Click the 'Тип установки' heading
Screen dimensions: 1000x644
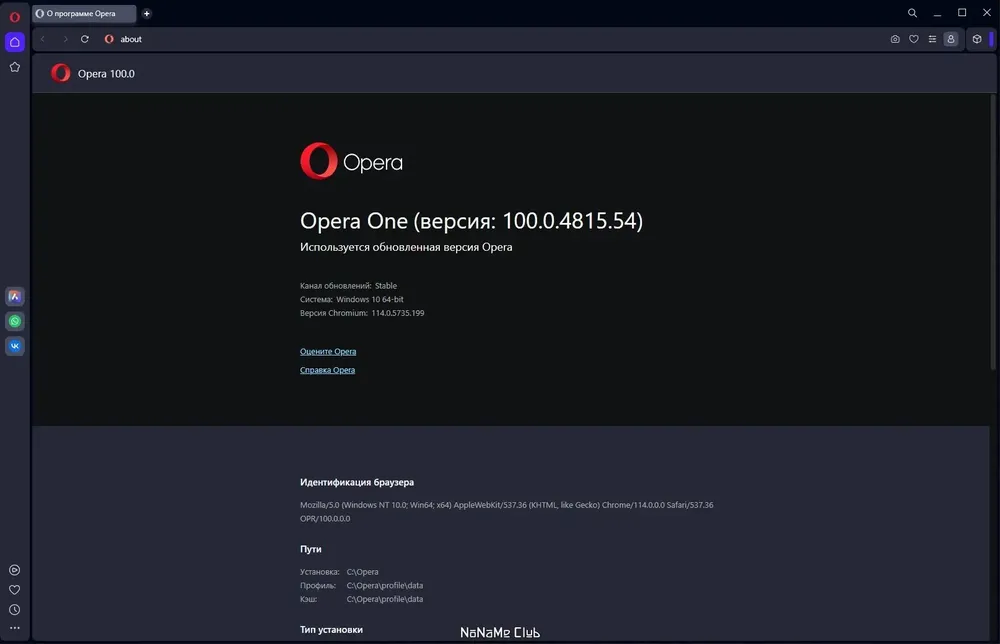tap(331, 629)
